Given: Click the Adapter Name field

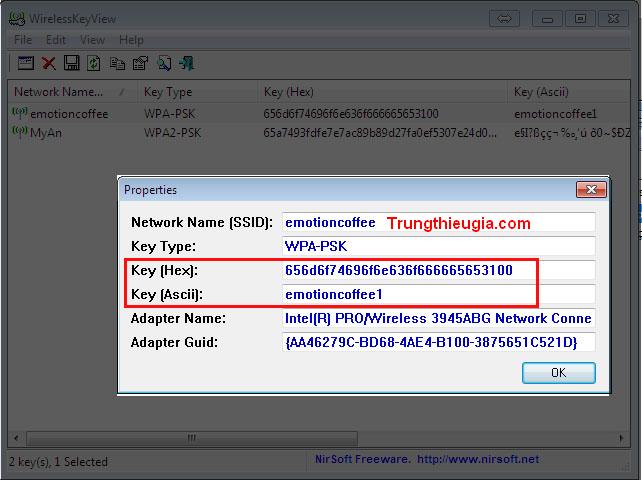Looking at the screenshot, I should [x=439, y=318].
